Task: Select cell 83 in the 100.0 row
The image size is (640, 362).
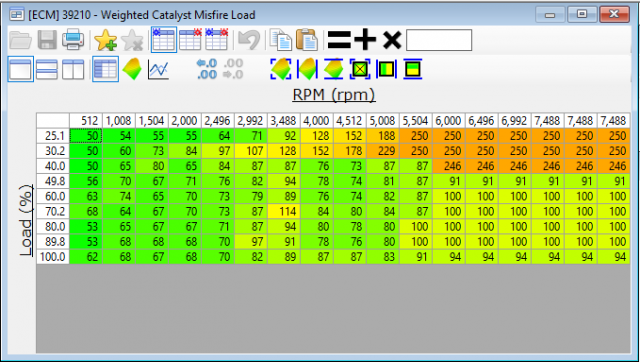Action: 382,257
